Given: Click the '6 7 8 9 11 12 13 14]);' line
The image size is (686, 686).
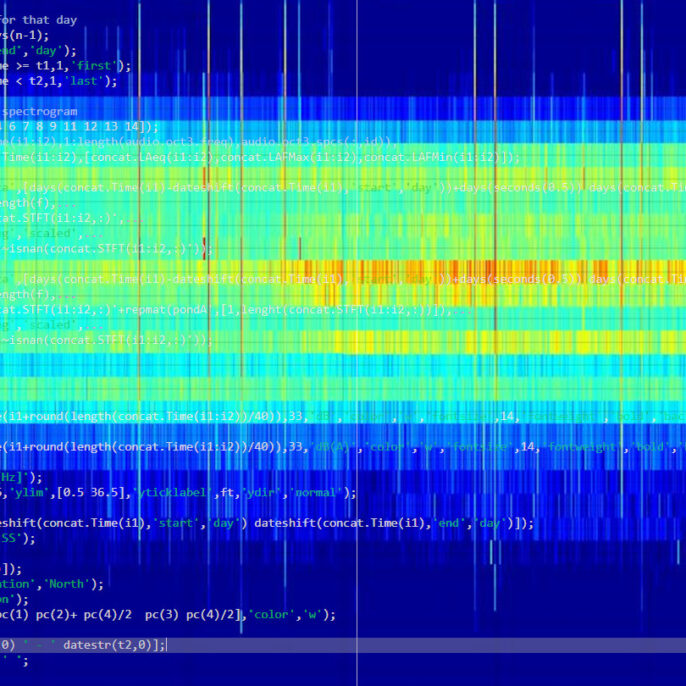Looking at the screenshot, I should click(x=79, y=127).
